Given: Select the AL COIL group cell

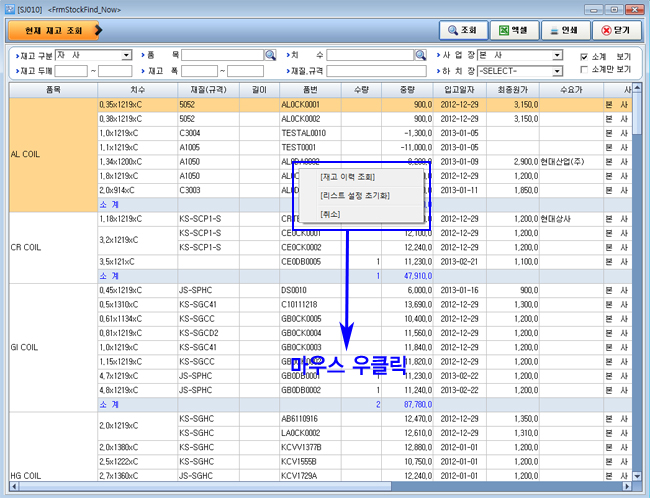Looking at the screenshot, I should 53,155.
